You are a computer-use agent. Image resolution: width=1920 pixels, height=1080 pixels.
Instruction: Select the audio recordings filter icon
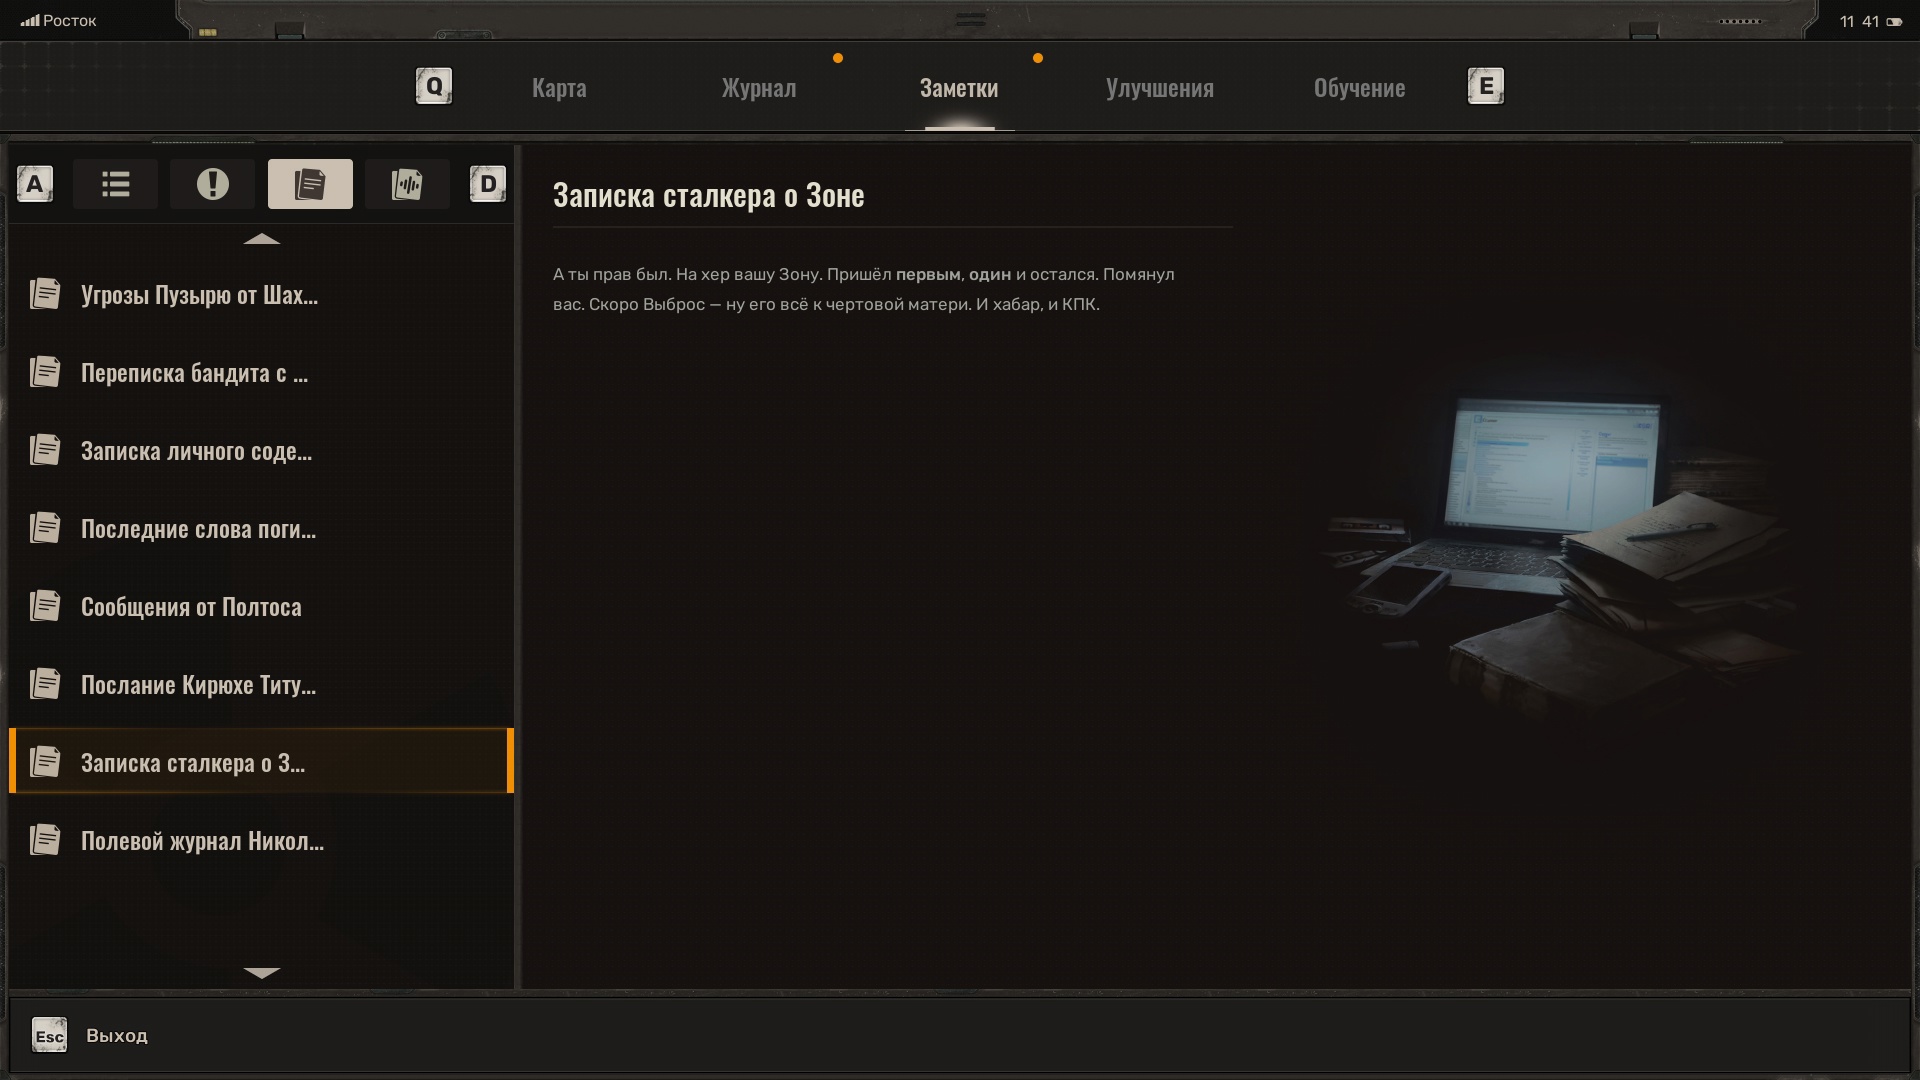(407, 184)
